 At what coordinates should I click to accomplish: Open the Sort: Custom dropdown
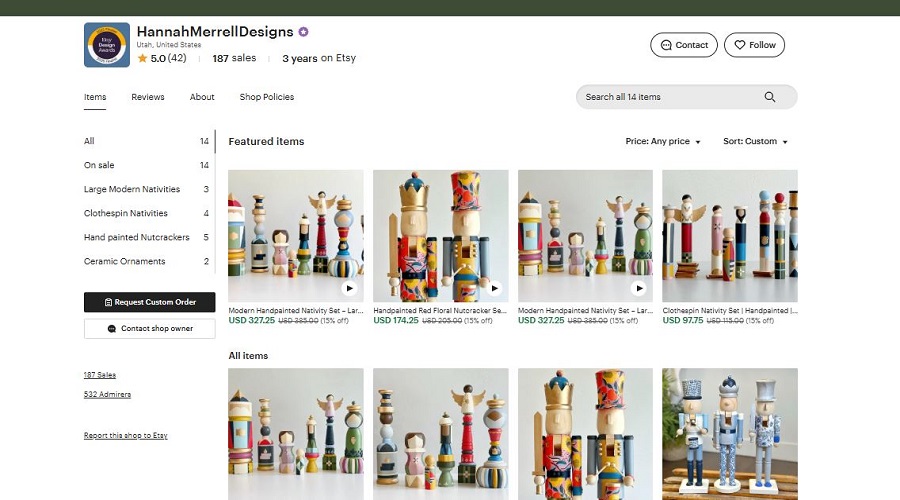tap(755, 142)
